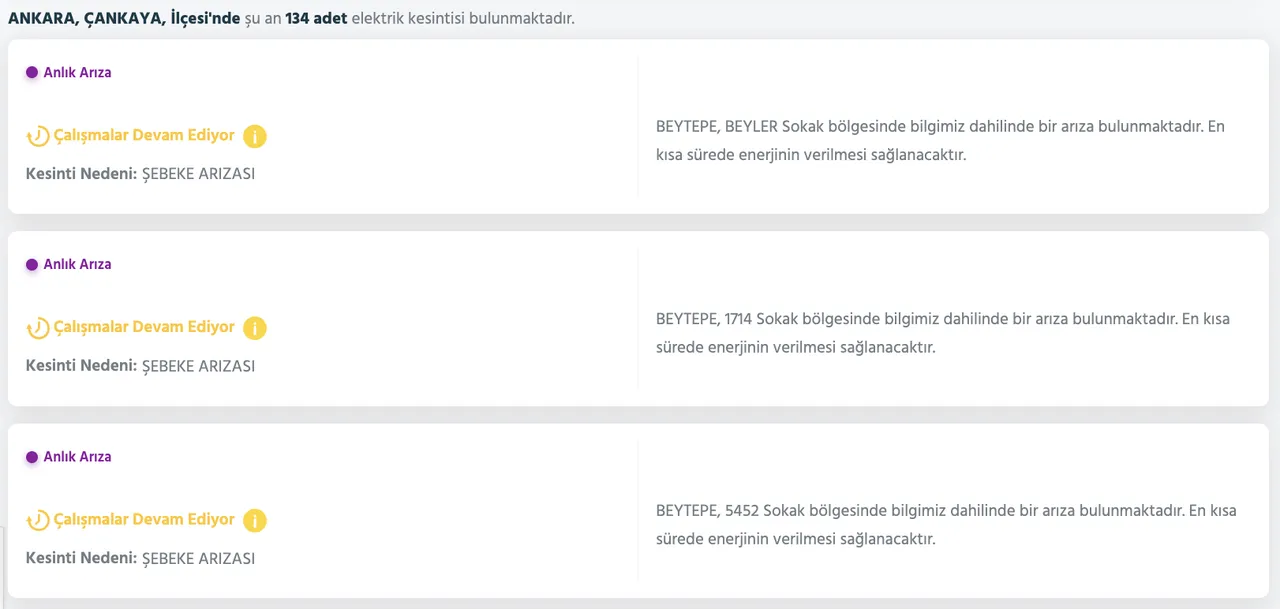The height and width of the screenshot is (609, 1280).
Task: Click the yellow info icon on BEYLER Sokak outage
Action: [x=255, y=136]
